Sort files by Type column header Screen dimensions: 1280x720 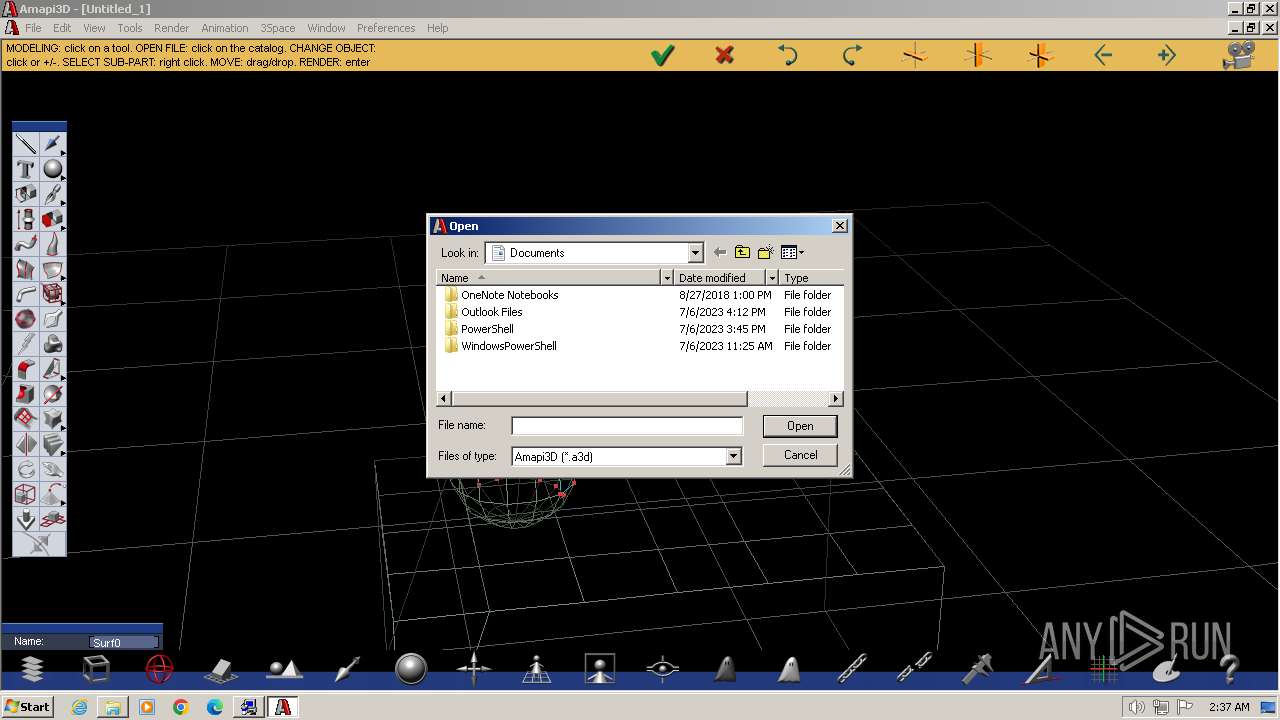(x=811, y=277)
